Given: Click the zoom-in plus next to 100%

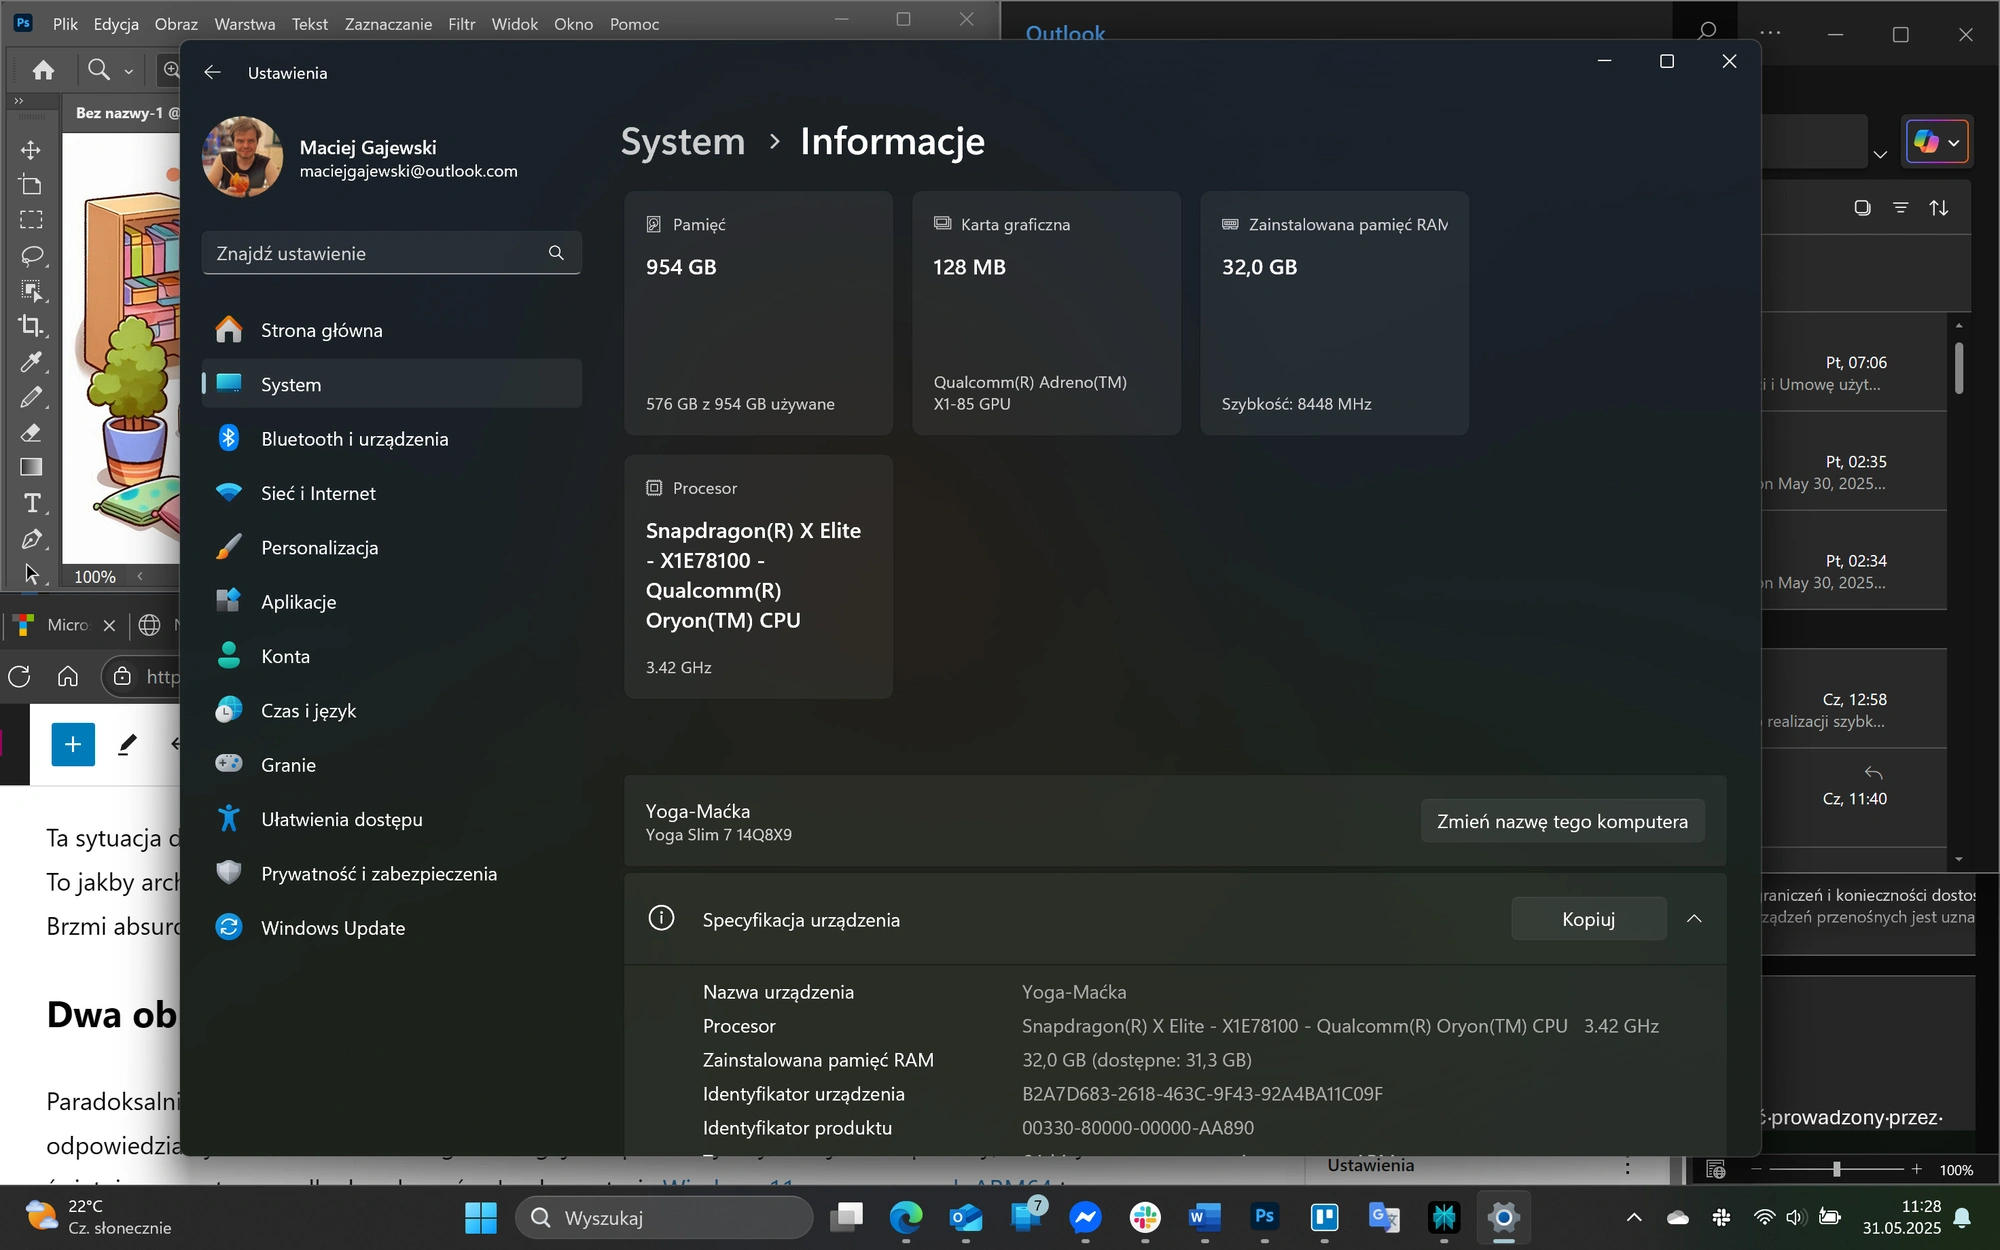Looking at the screenshot, I should (1916, 1169).
